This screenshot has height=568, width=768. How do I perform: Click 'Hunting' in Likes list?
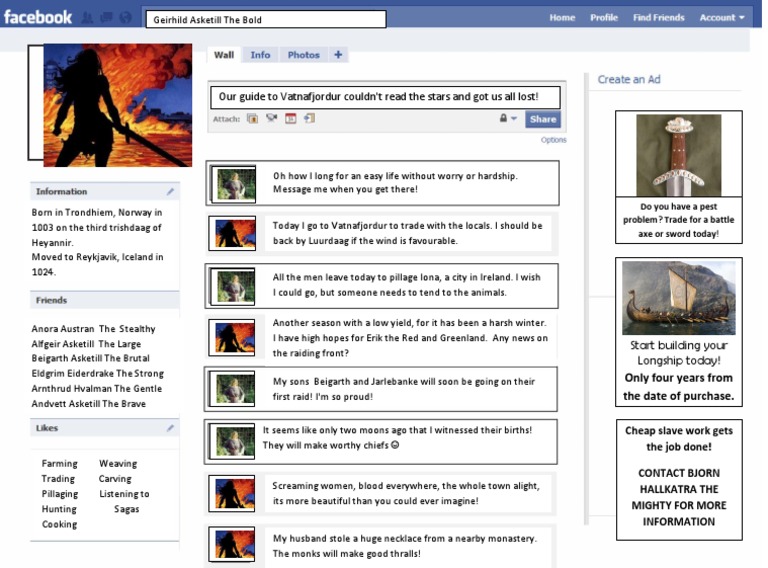59,509
